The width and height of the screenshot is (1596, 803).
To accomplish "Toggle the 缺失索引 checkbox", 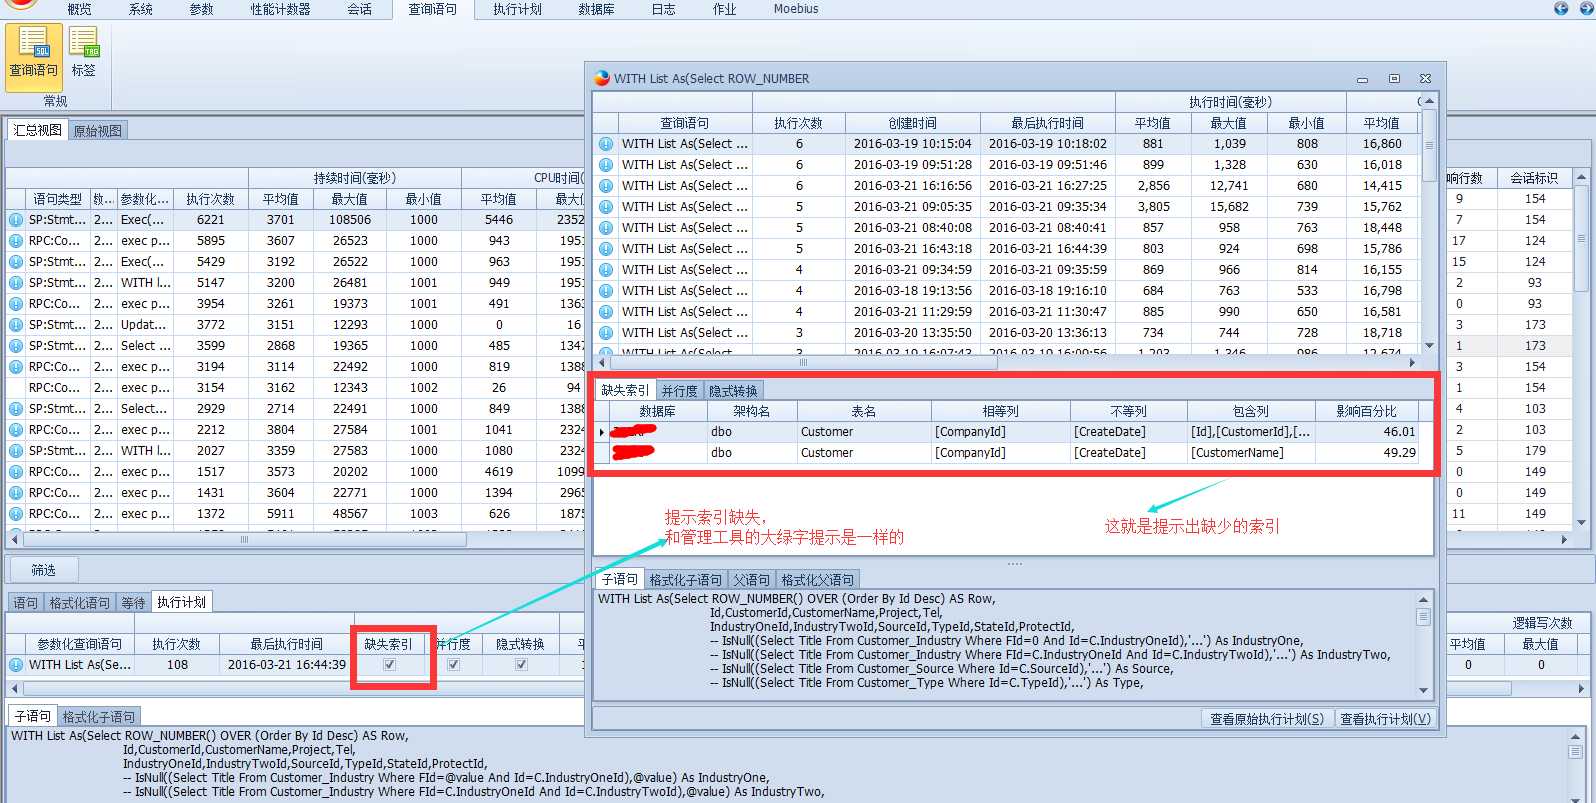I will click(389, 665).
